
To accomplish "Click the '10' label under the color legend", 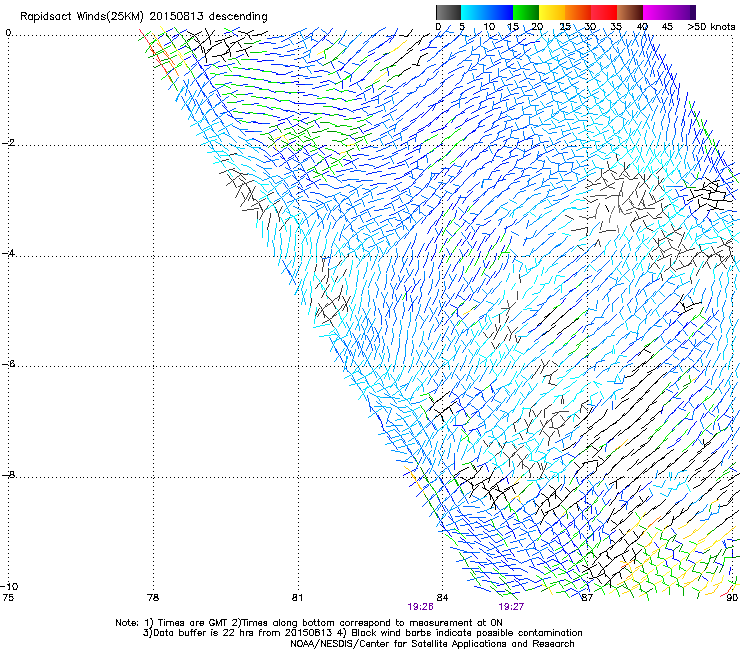I will (489, 27).
